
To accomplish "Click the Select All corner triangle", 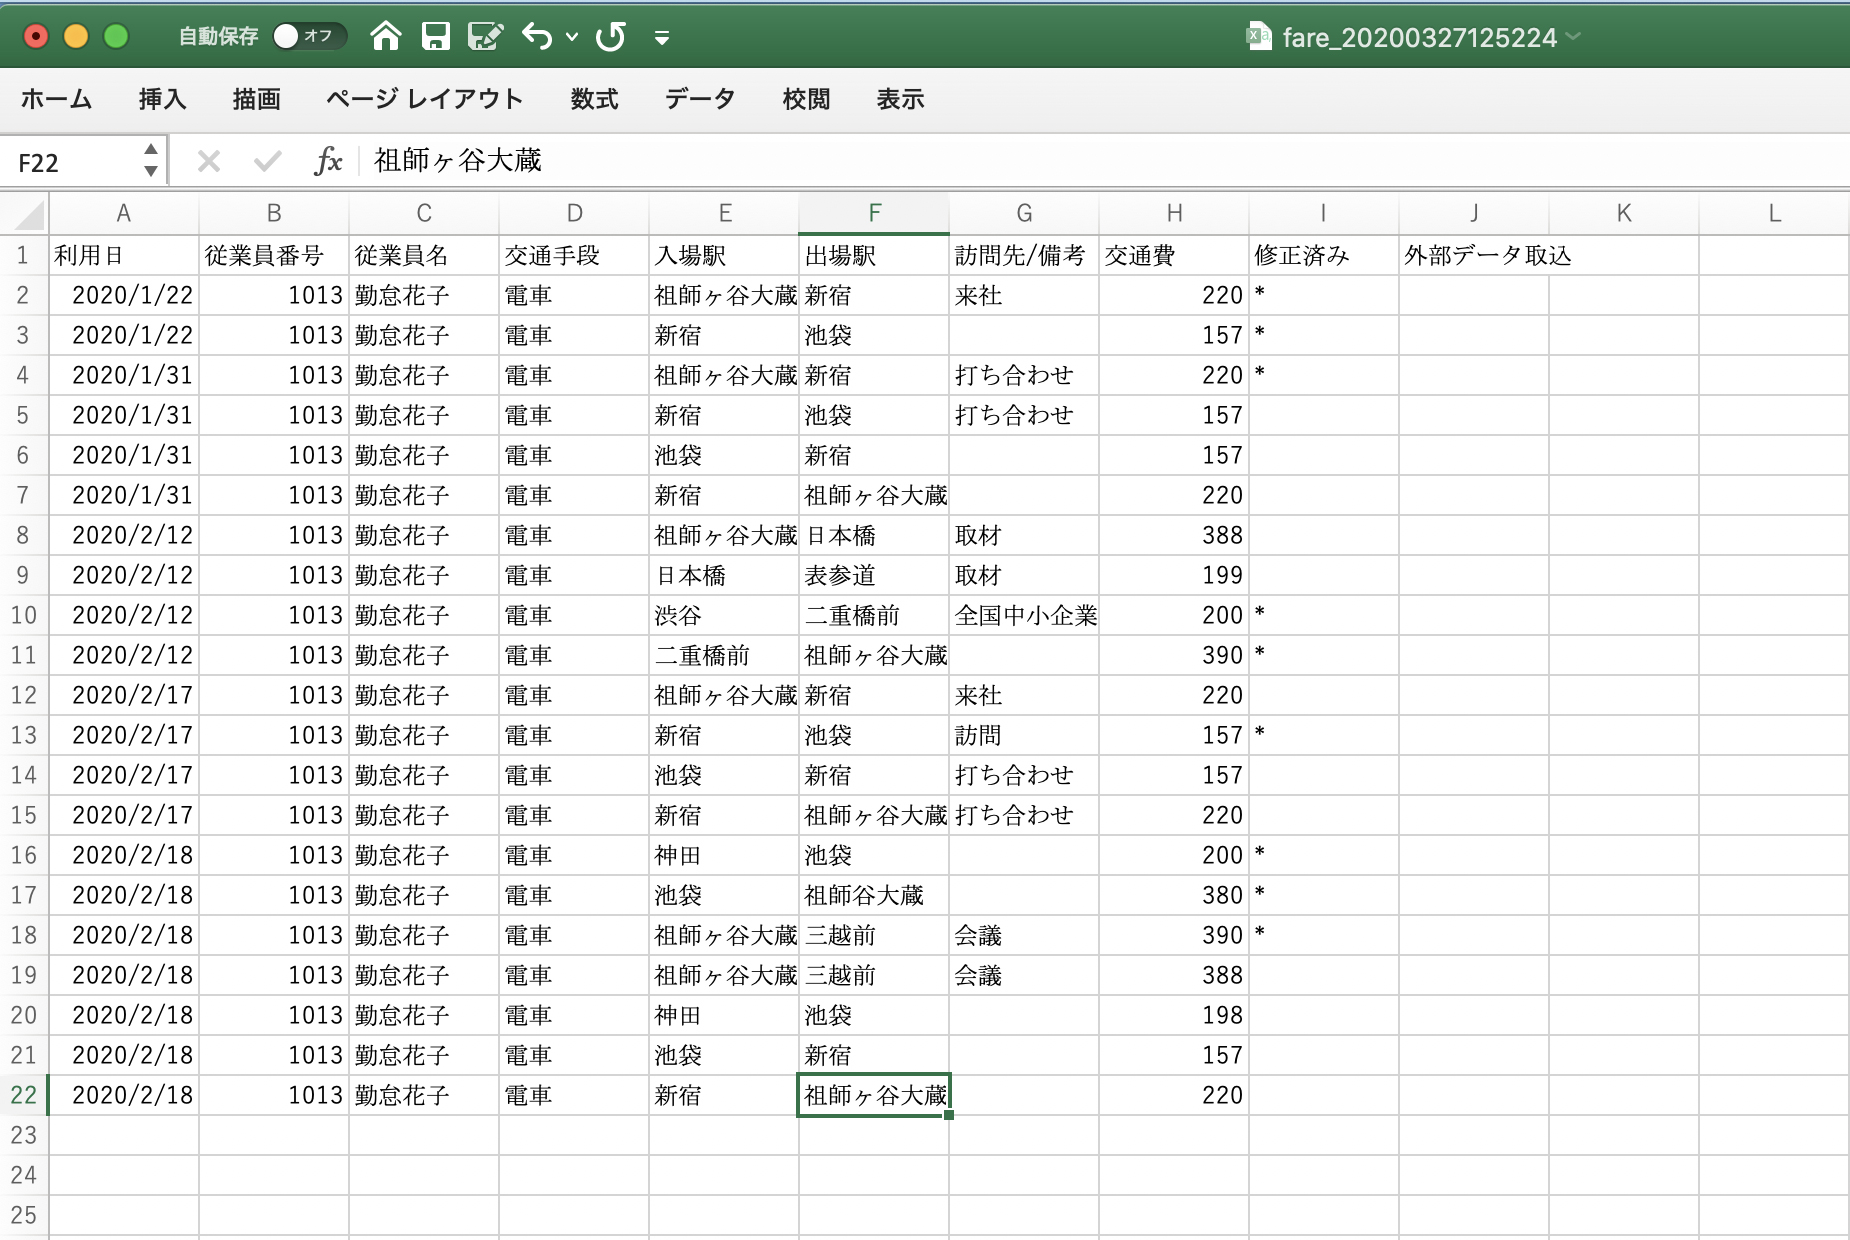I will click(29, 214).
